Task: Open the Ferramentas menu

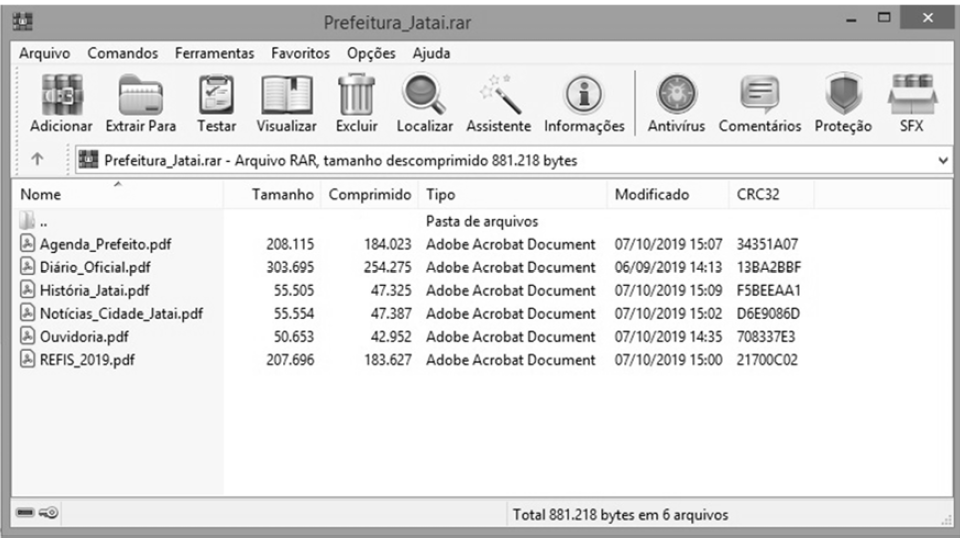Action: (214, 53)
